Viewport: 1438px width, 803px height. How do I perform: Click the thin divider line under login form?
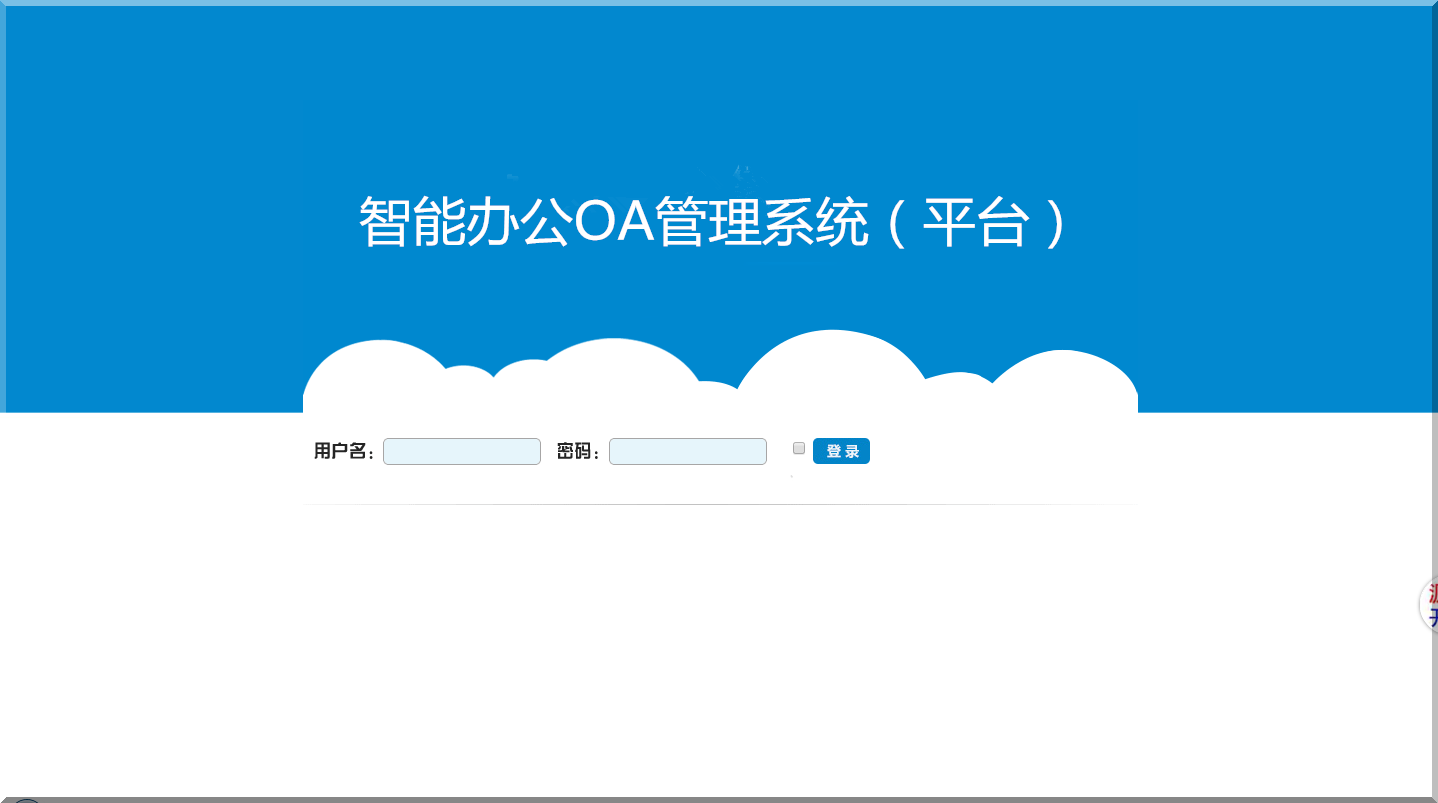[x=720, y=505]
